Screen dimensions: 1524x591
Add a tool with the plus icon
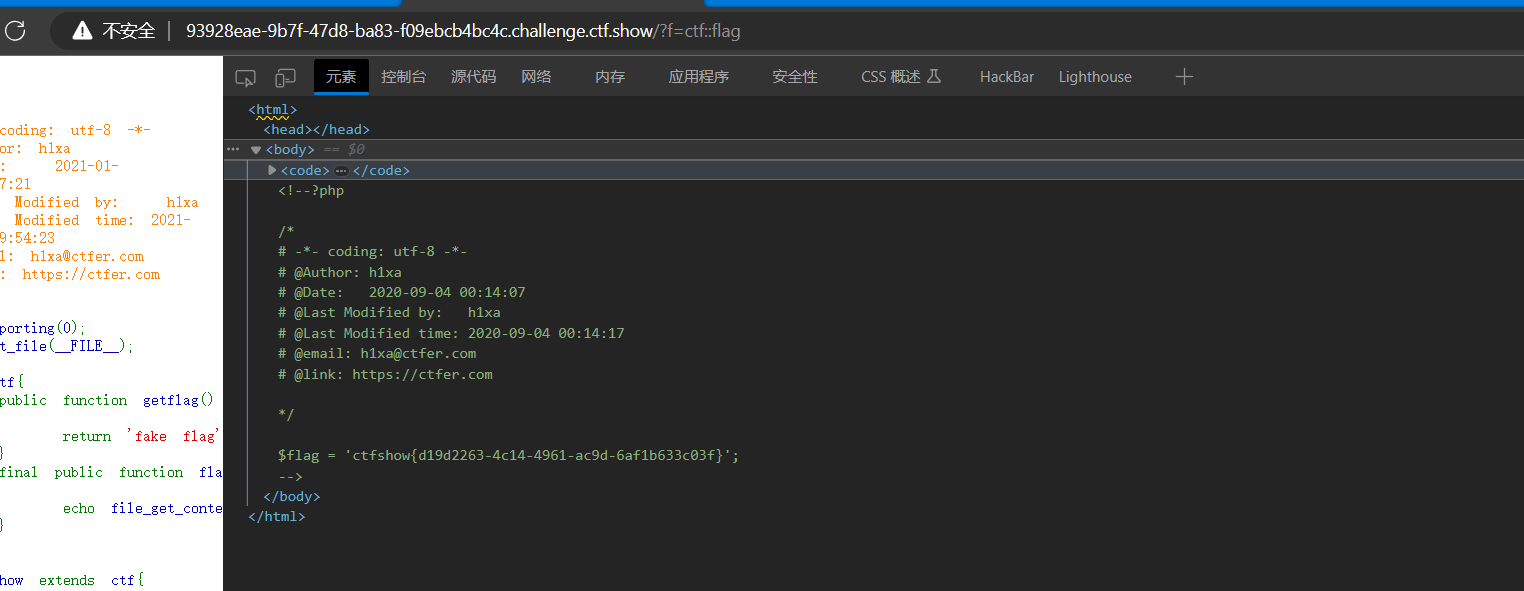[x=1184, y=77]
